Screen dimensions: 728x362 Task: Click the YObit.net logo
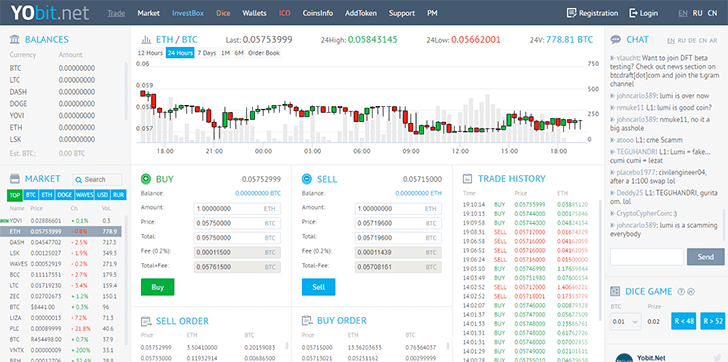[50, 13]
